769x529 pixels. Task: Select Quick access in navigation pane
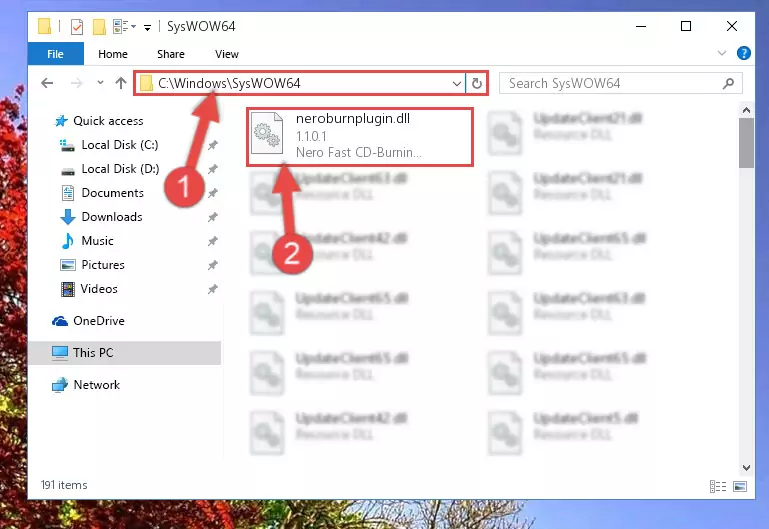coord(99,121)
